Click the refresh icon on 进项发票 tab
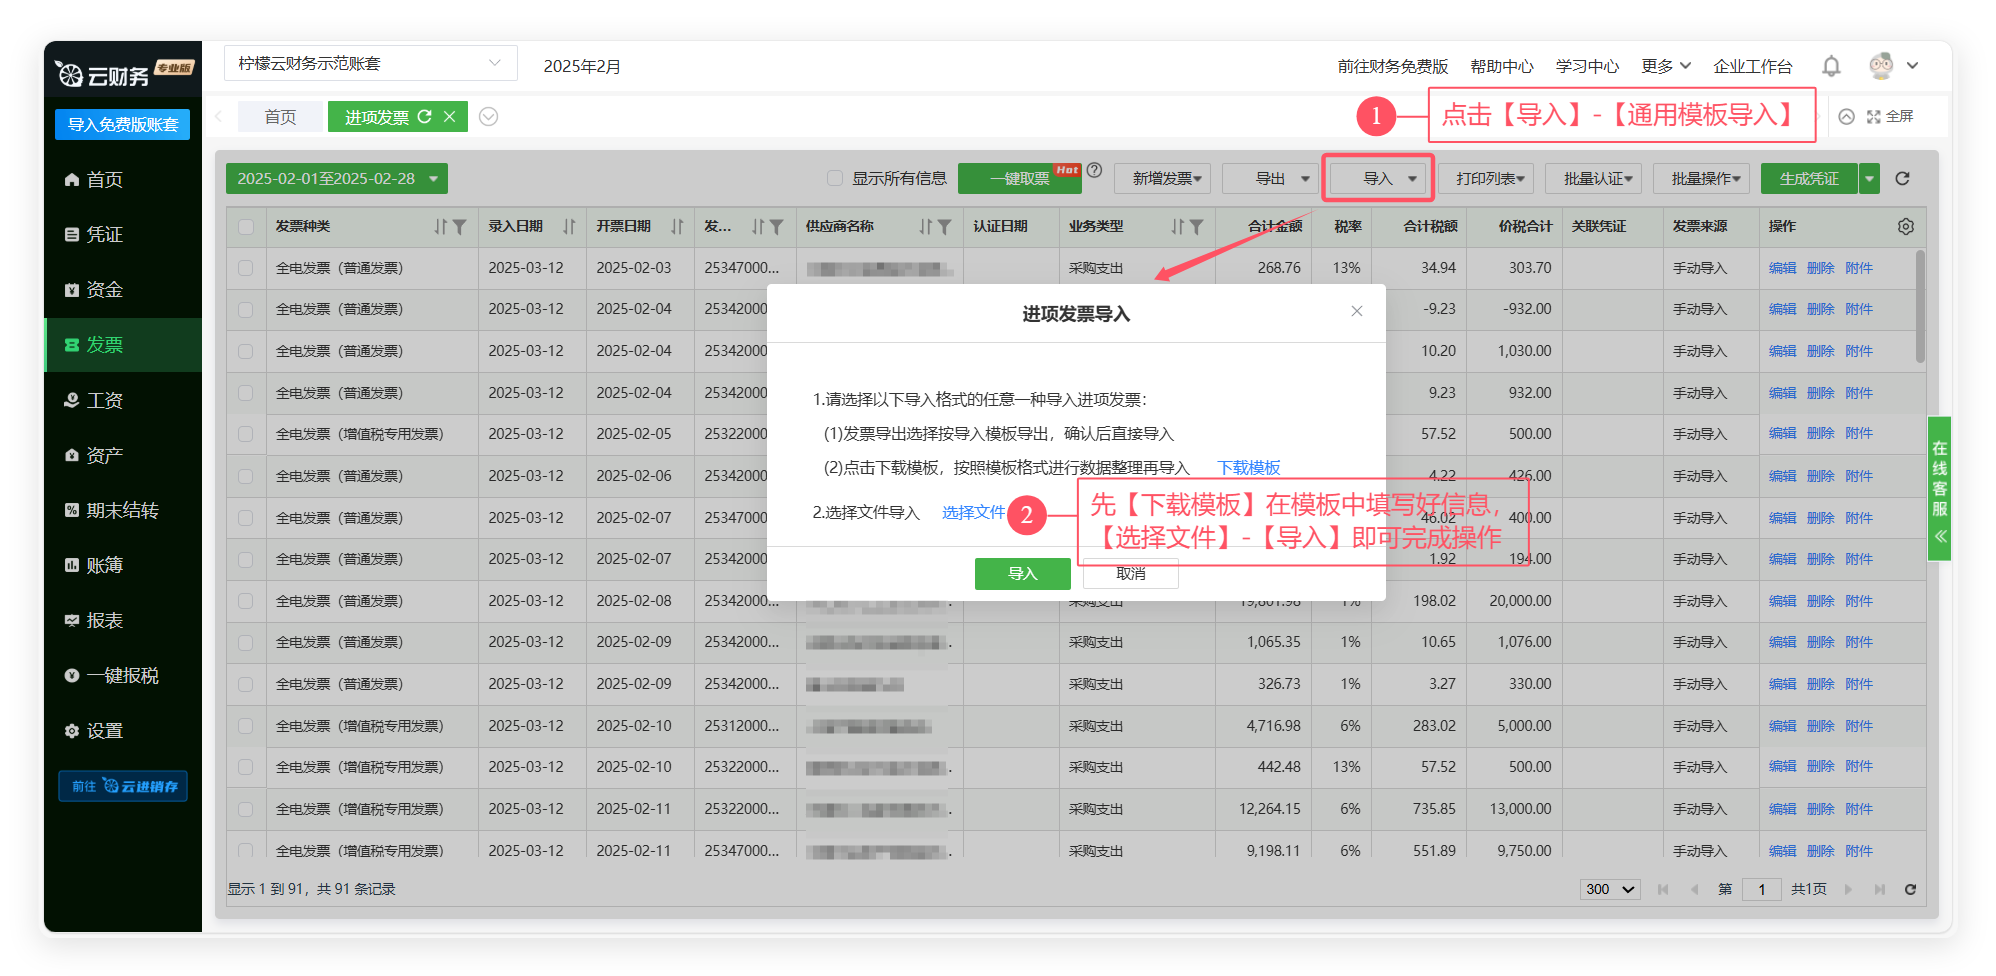The width and height of the screenshot is (1996, 976). [425, 117]
